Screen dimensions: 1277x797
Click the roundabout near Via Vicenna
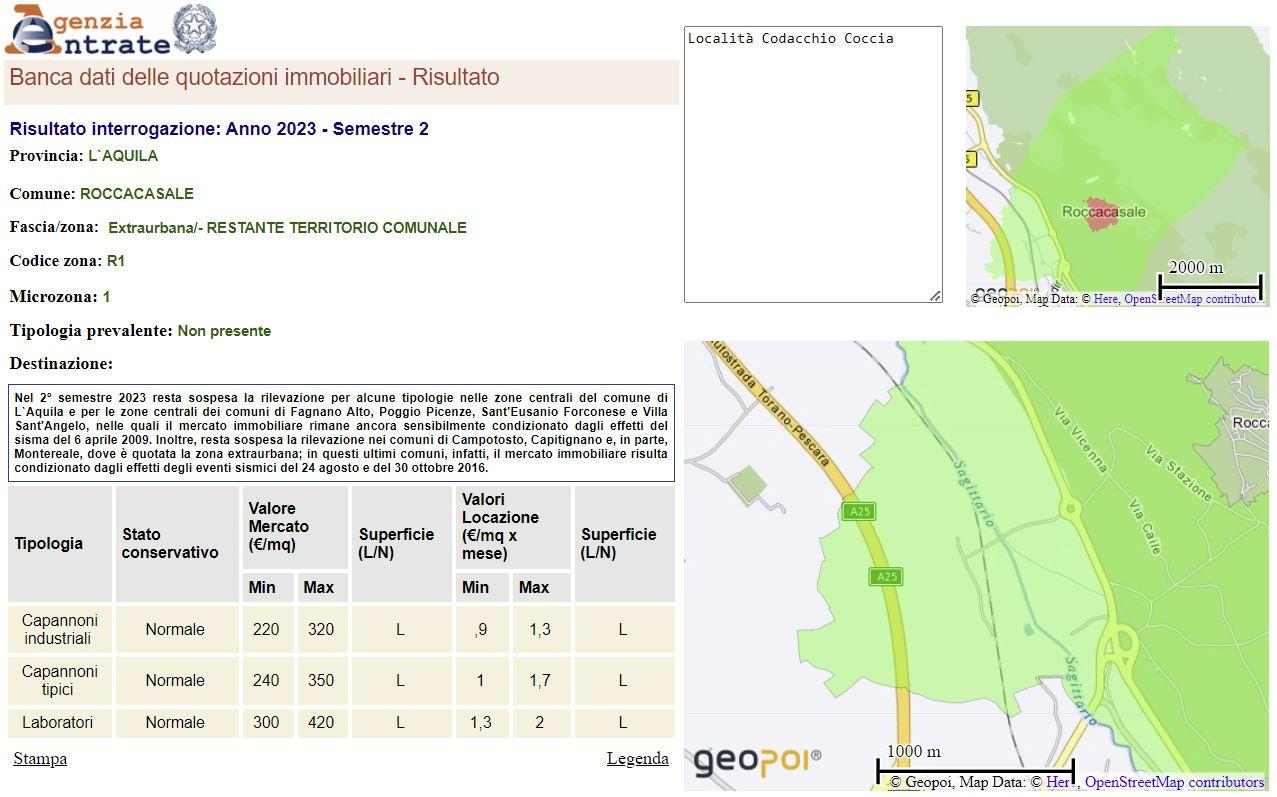(1070, 509)
